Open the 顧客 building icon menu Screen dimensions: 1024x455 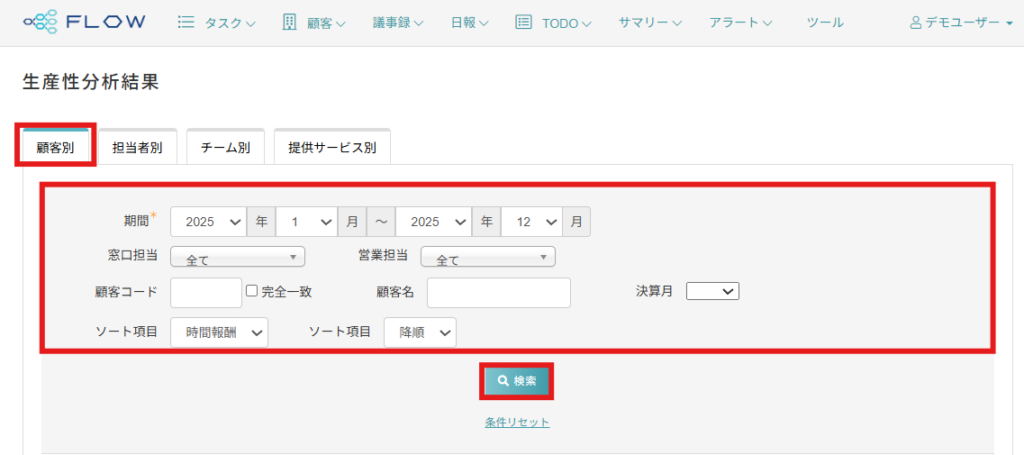point(290,22)
